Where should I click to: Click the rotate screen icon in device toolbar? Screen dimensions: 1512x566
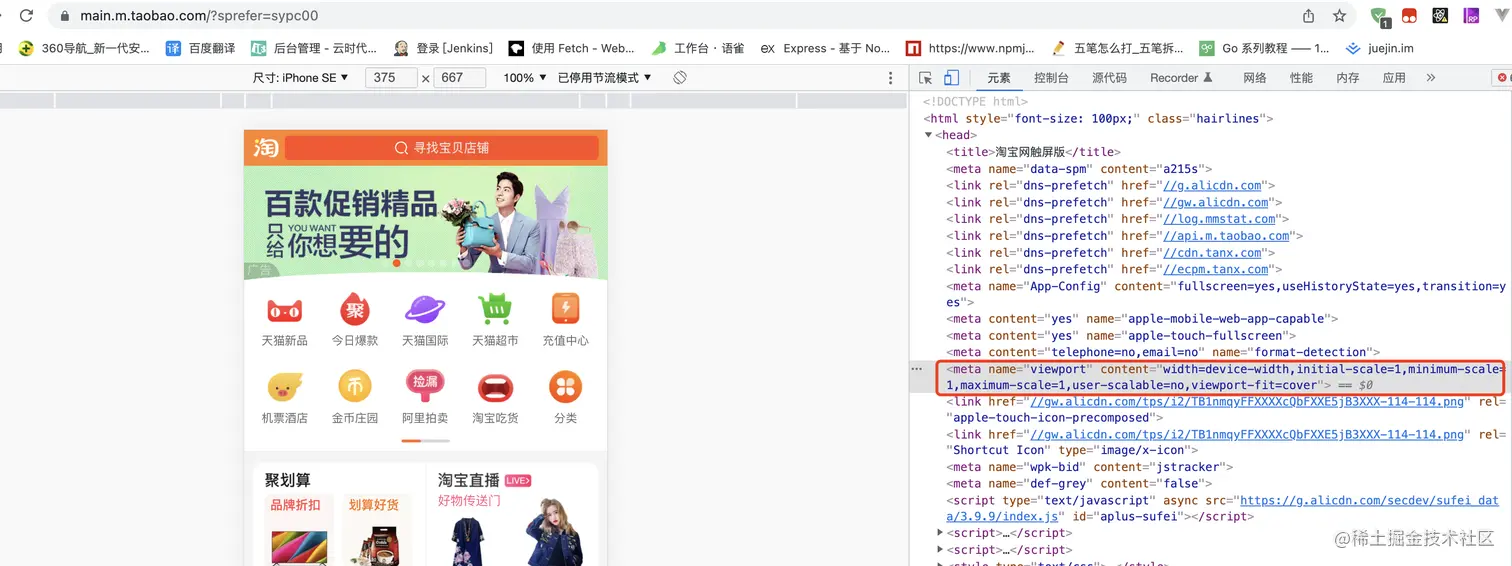[680, 78]
